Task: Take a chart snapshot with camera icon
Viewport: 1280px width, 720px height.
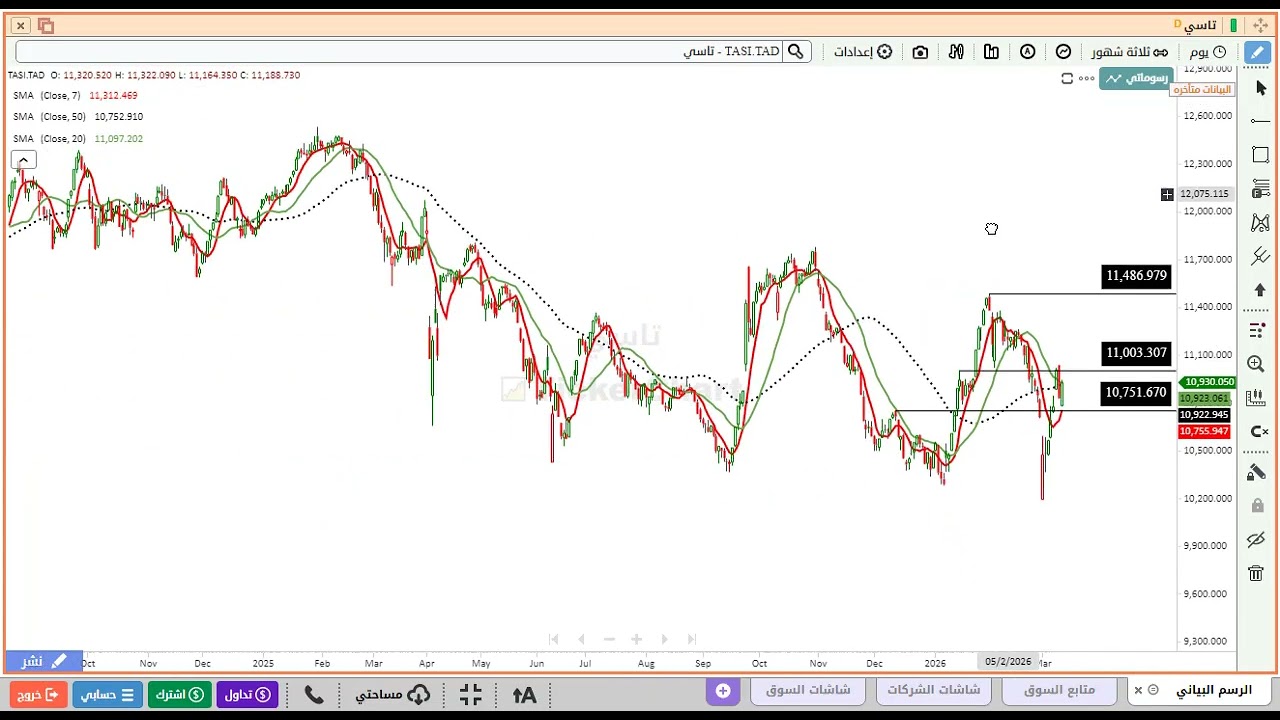Action: point(920,52)
